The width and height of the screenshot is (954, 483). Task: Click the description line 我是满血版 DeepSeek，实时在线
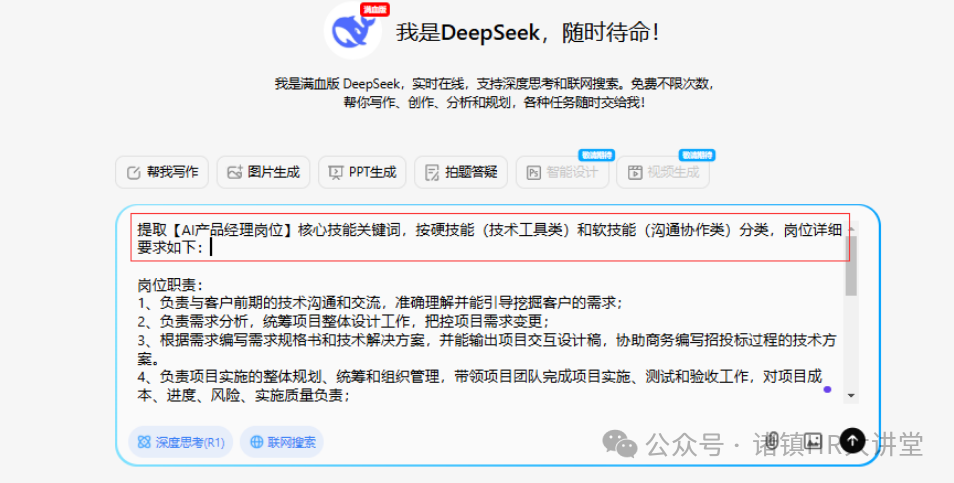[493, 83]
